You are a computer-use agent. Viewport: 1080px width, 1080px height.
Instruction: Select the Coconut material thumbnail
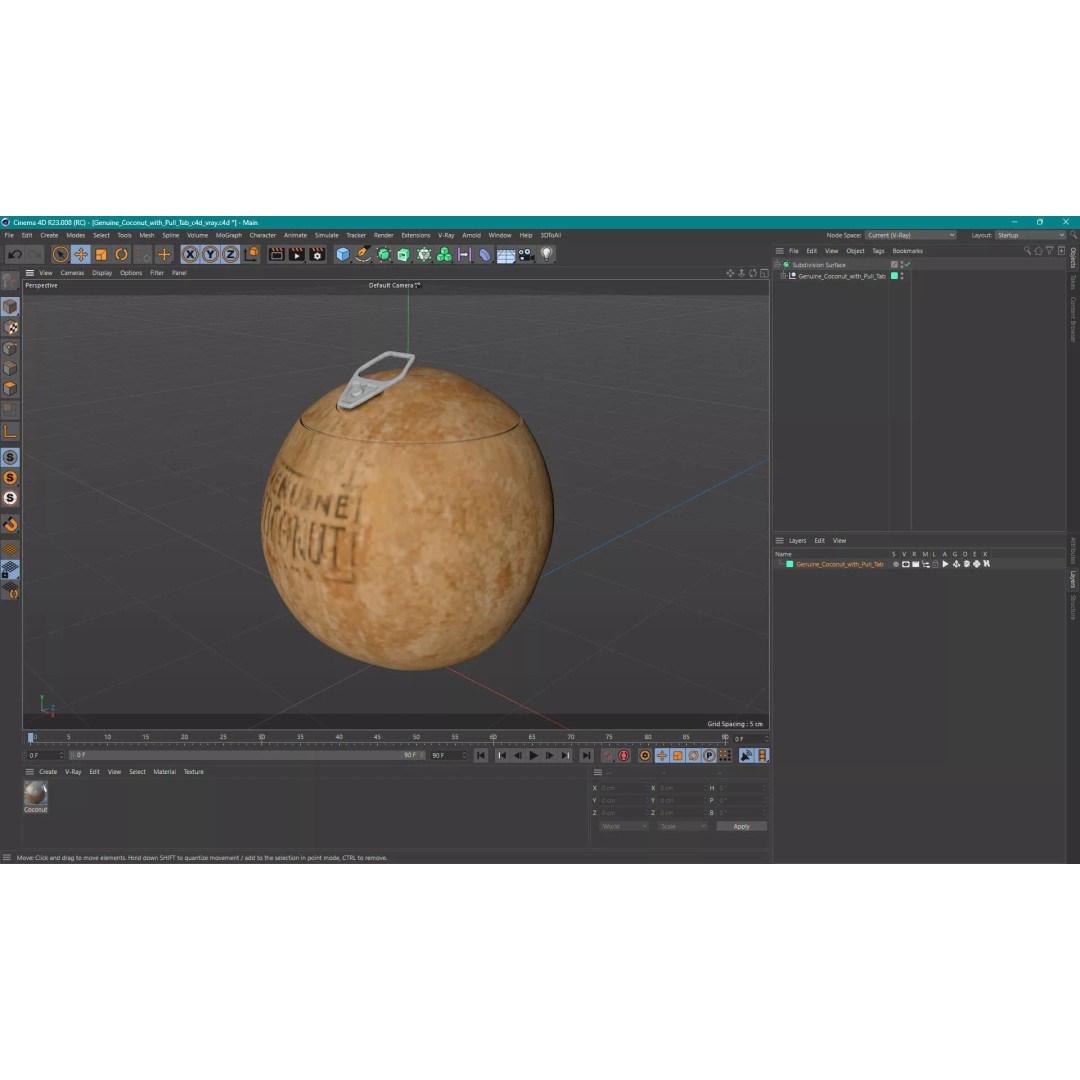36,793
